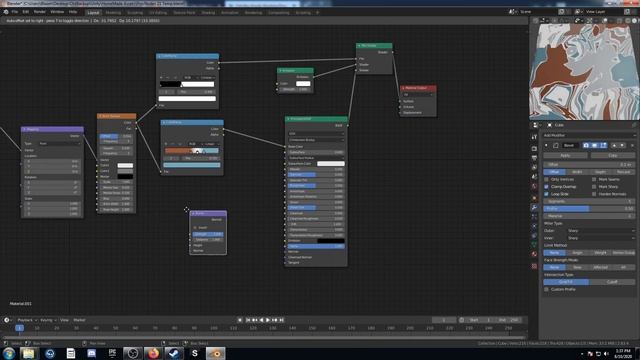Open the World properties tab icon

pyautogui.click(x=534, y=186)
